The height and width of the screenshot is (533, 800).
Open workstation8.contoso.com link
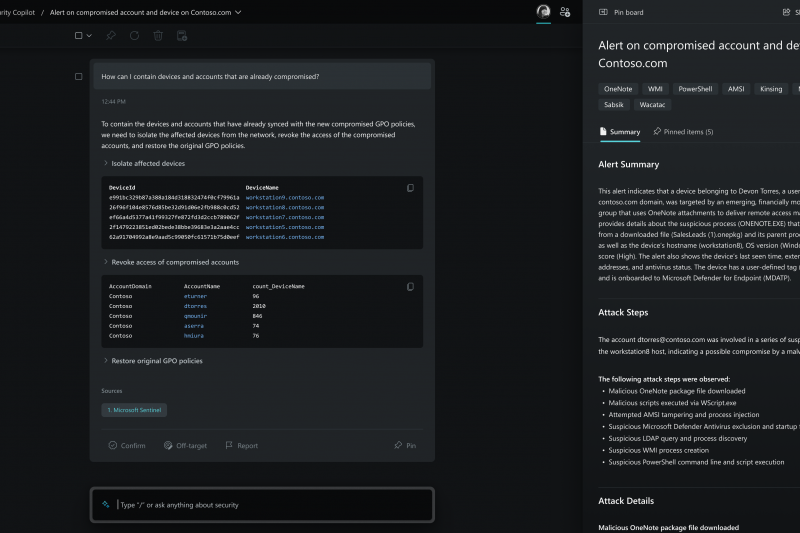point(285,208)
